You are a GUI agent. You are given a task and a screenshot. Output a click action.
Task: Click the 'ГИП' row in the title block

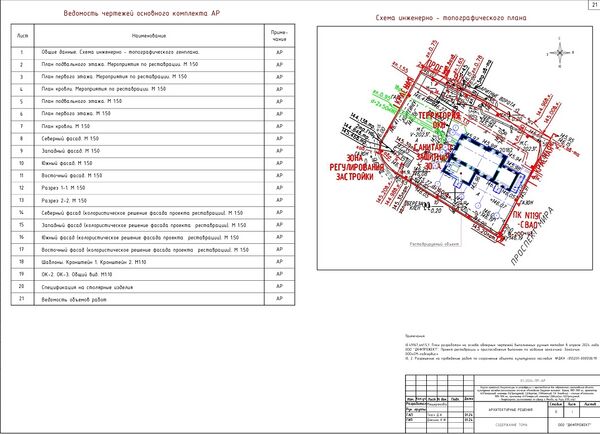[x=439, y=420]
